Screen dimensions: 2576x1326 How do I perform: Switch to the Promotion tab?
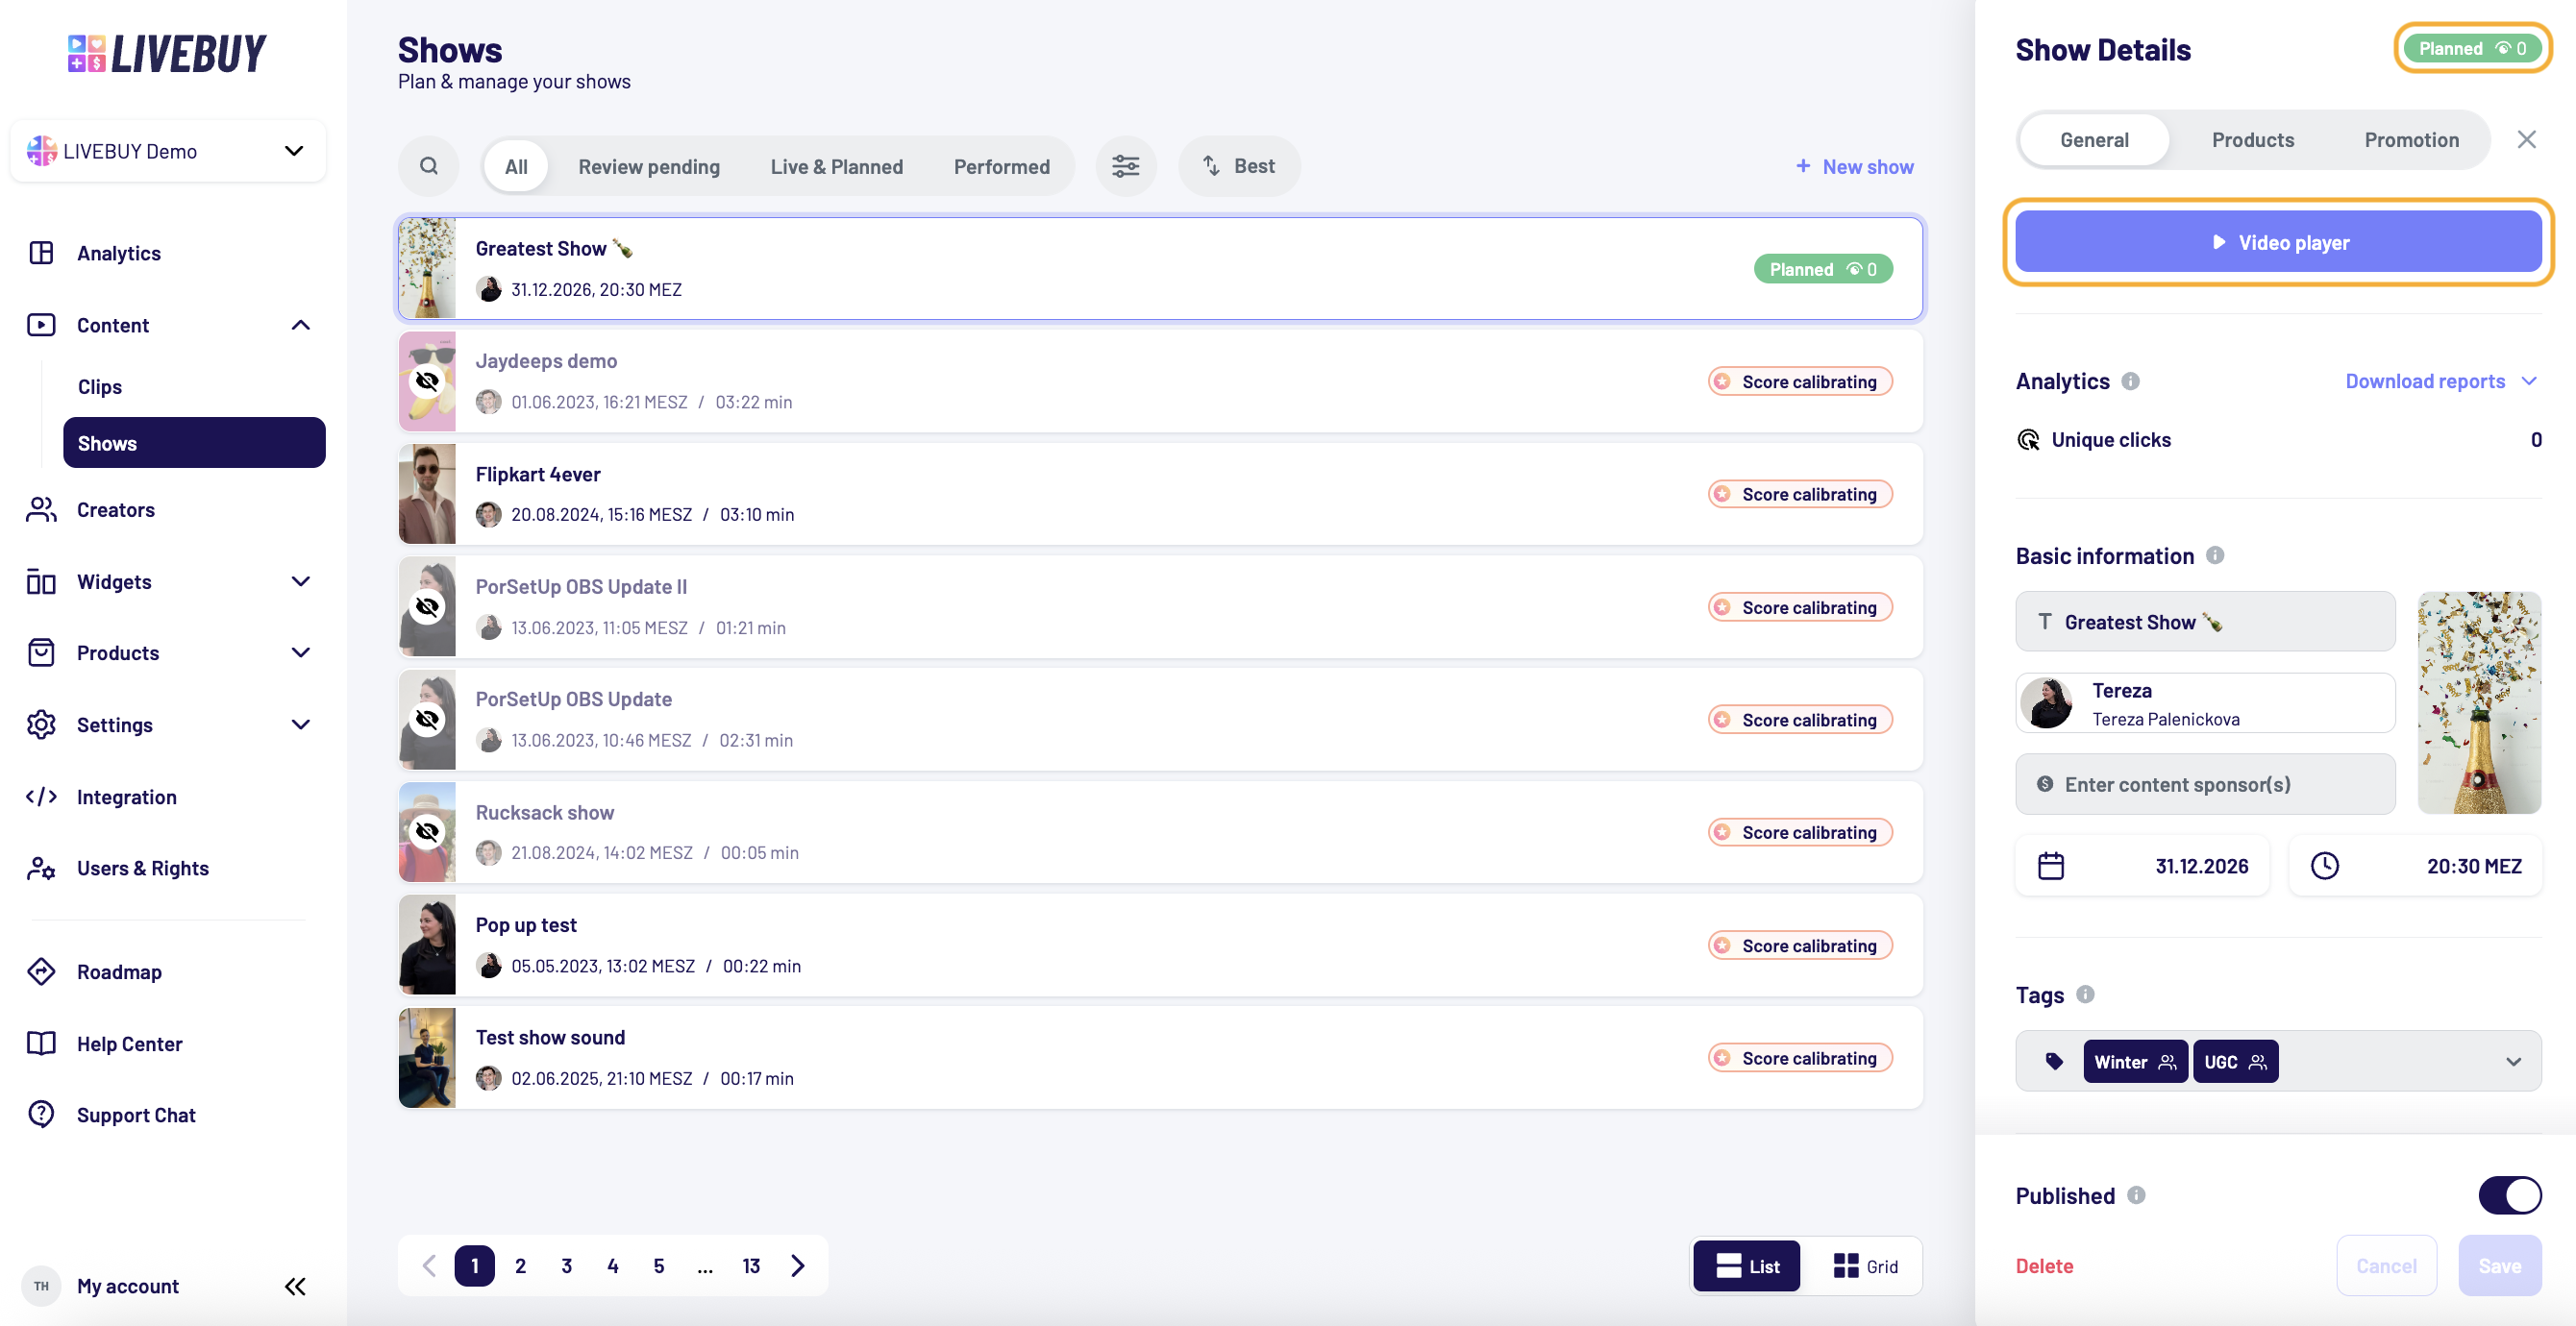coord(2411,140)
